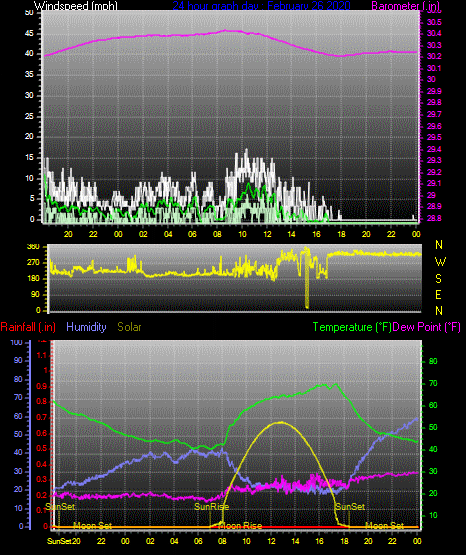Click the 0.5 rainfall axis tick
The image size is (466, 555).
pos(42,448)
